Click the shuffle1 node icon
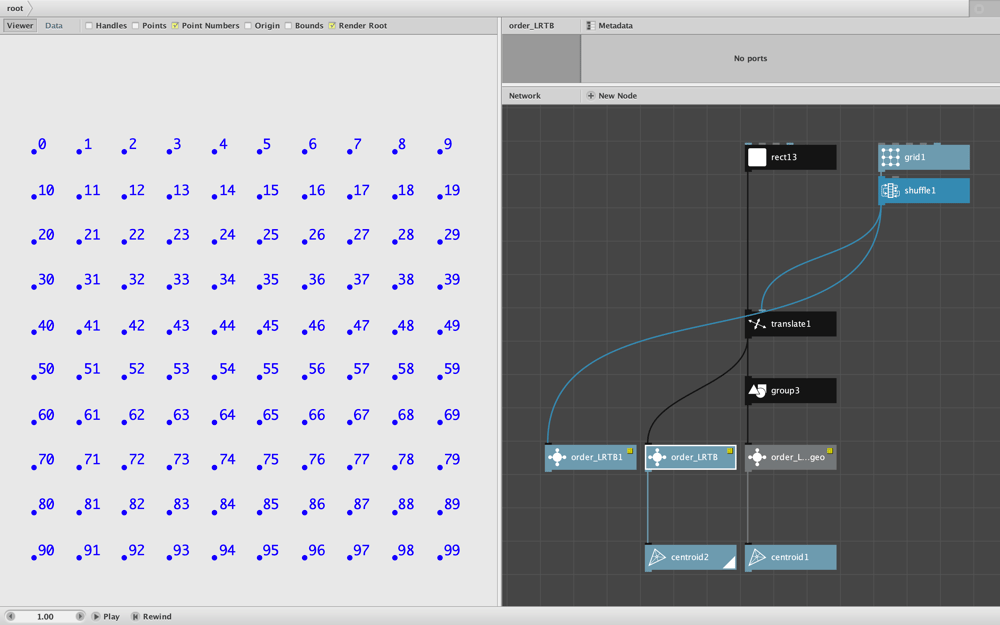 (x=890, y=191)
